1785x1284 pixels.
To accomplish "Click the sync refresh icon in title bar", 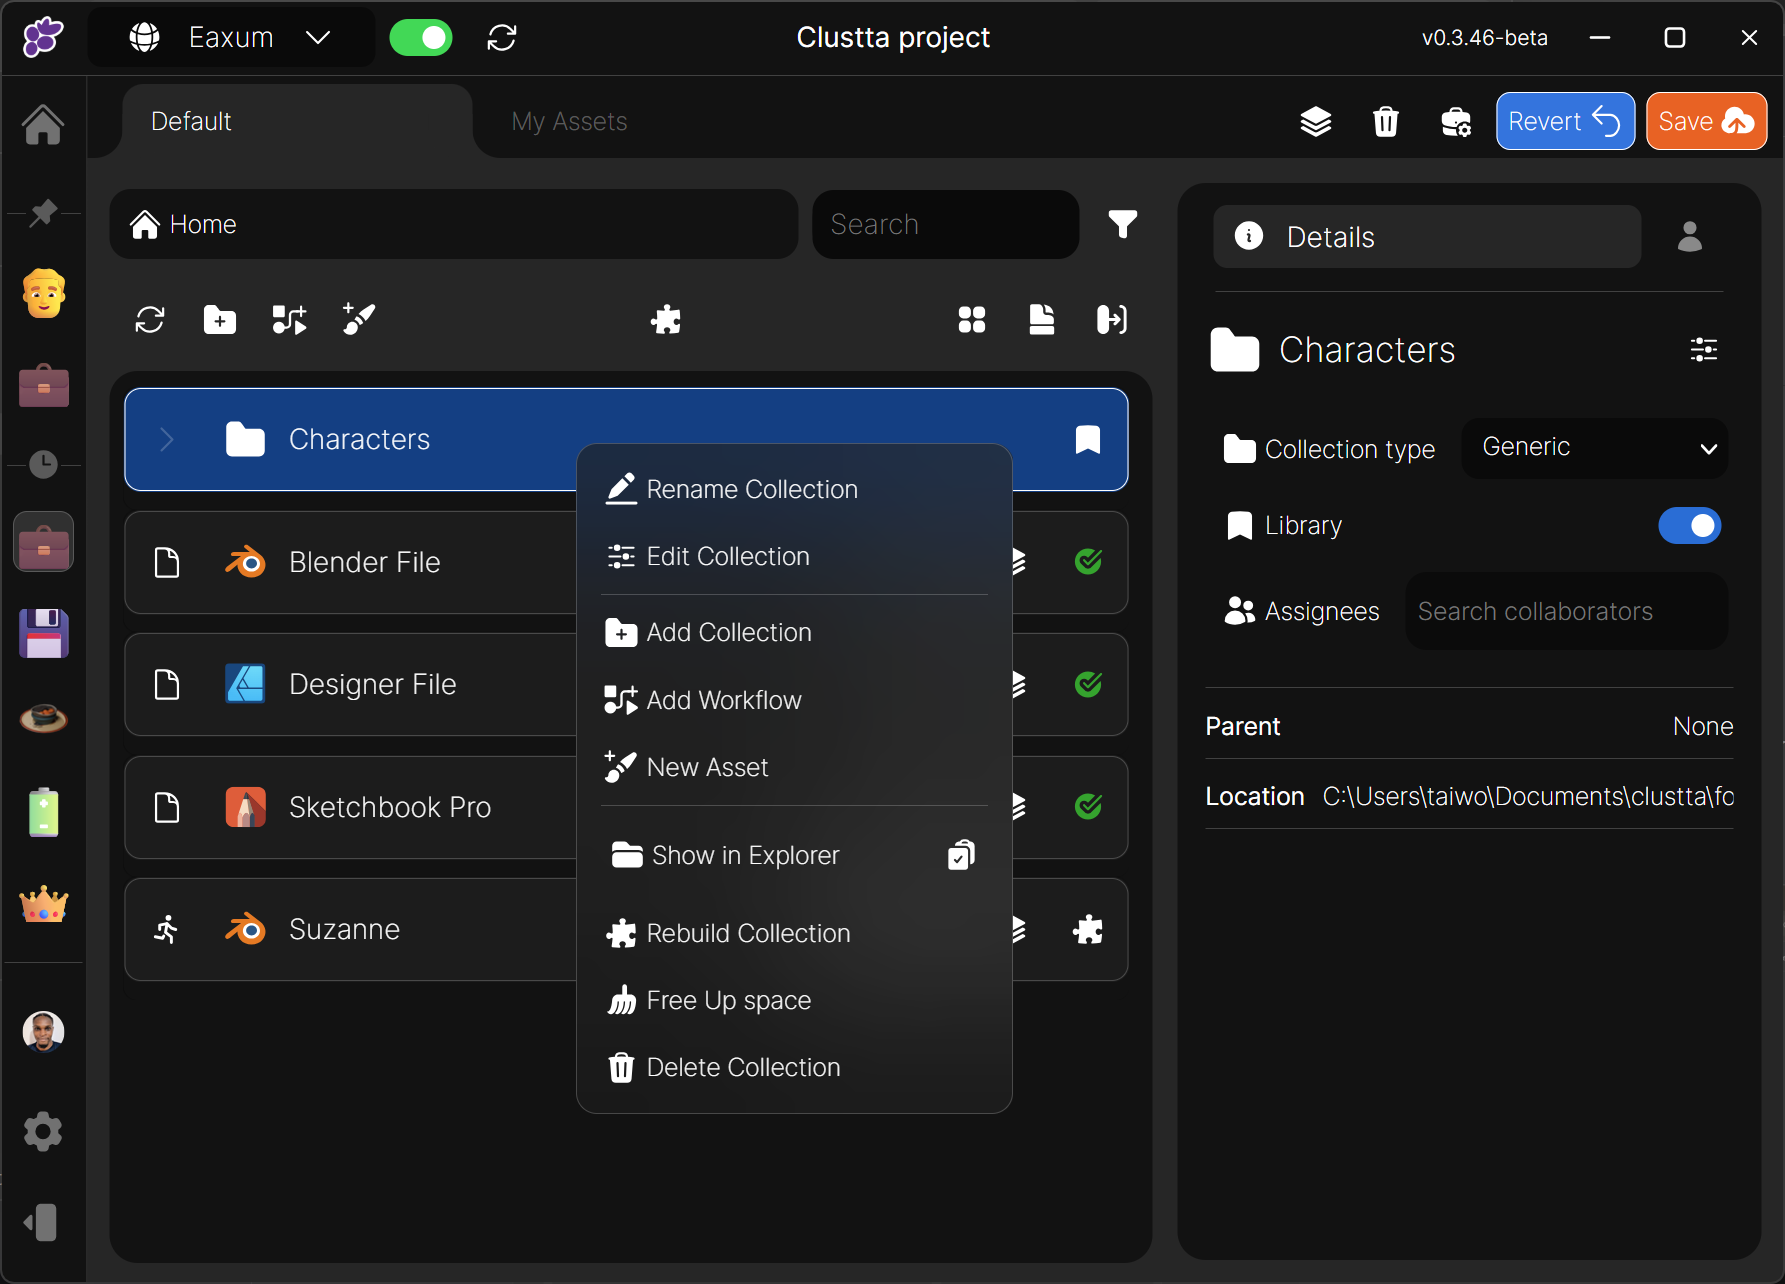I will pos(502,38).
